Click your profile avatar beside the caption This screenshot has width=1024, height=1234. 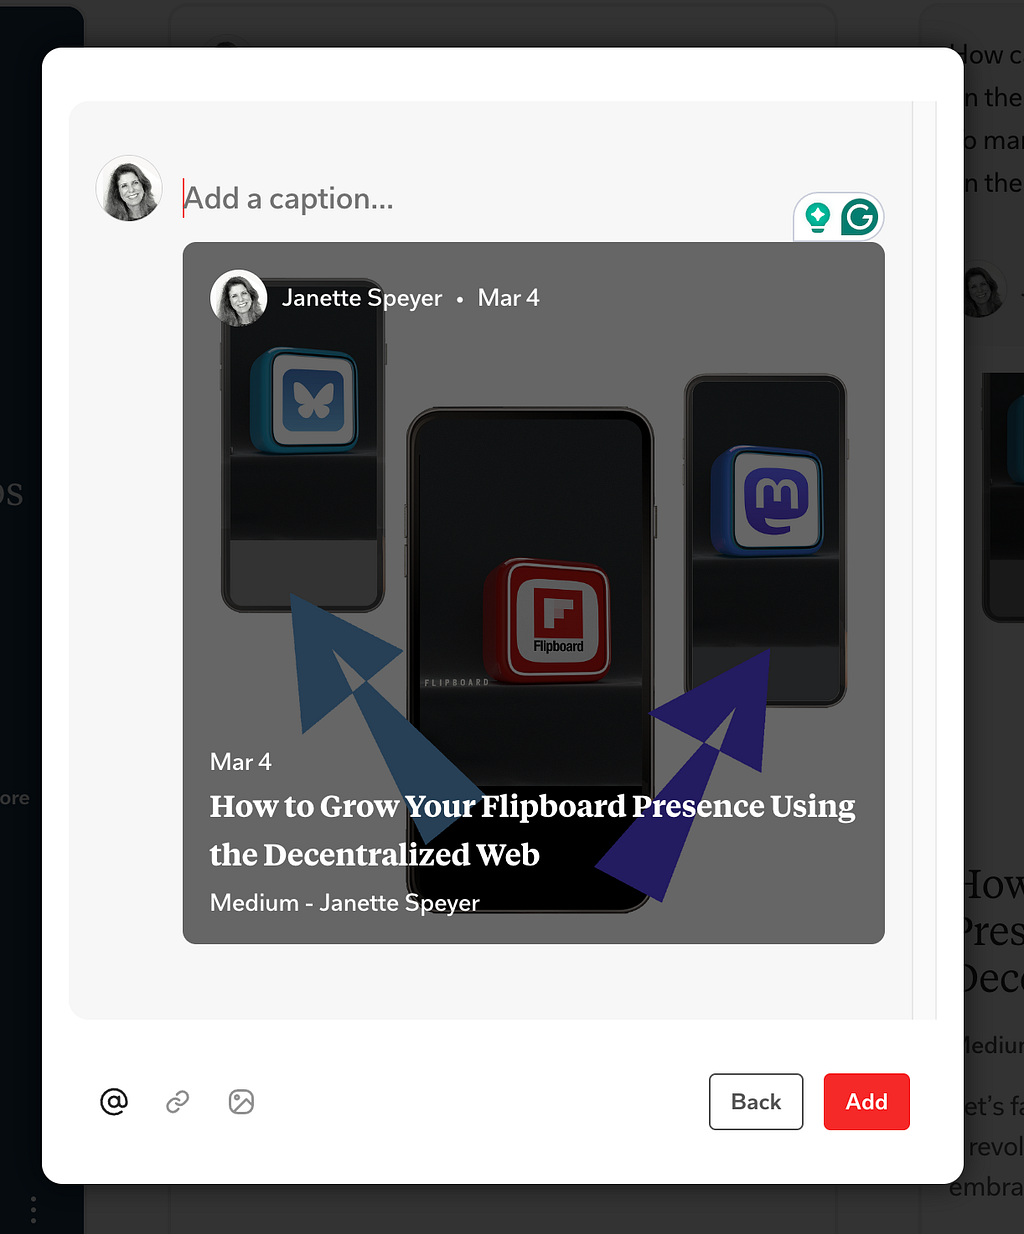click(129, 188)
